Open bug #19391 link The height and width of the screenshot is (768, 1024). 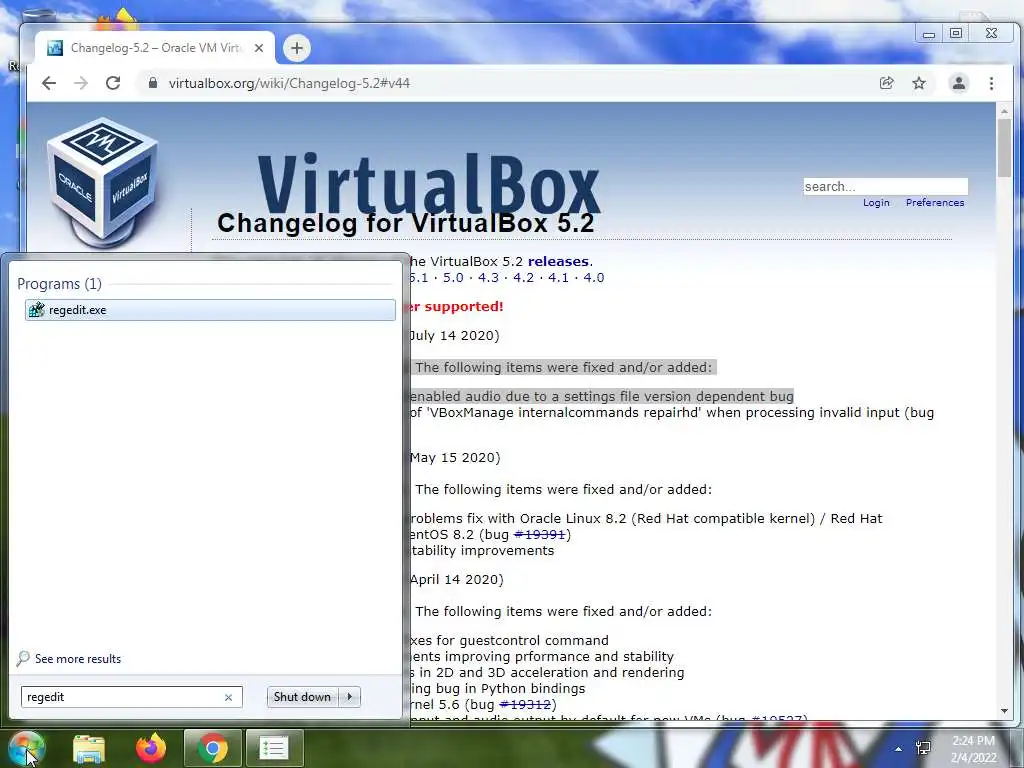pyautogui.click(x=539, y=534)
